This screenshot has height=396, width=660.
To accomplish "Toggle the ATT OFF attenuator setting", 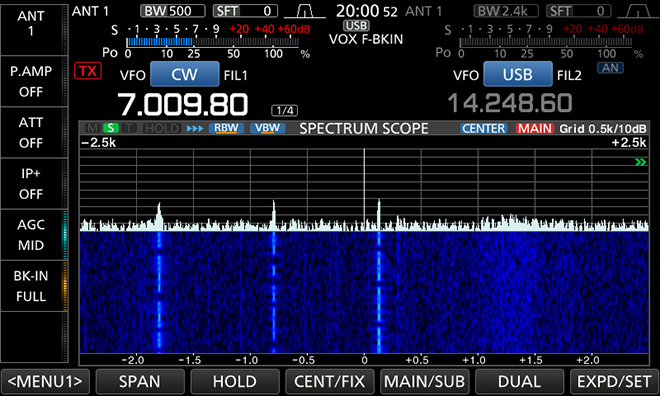I will [x=32, y=133].
